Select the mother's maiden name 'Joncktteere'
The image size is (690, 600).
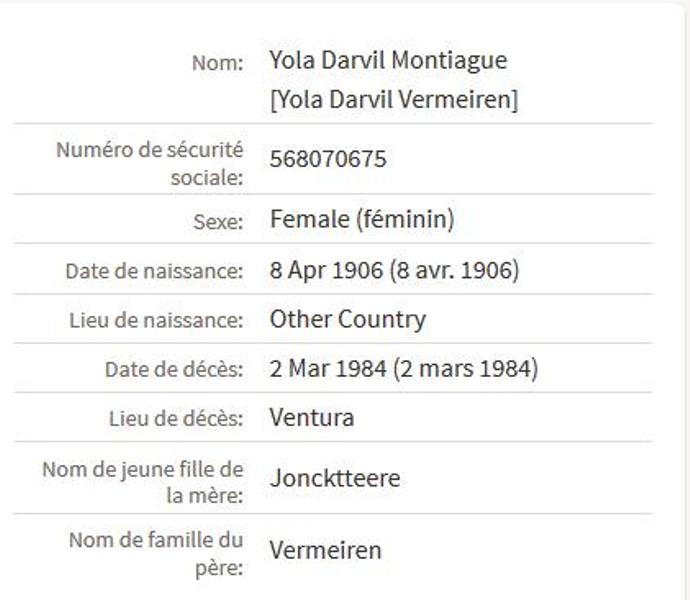point(335,478)
